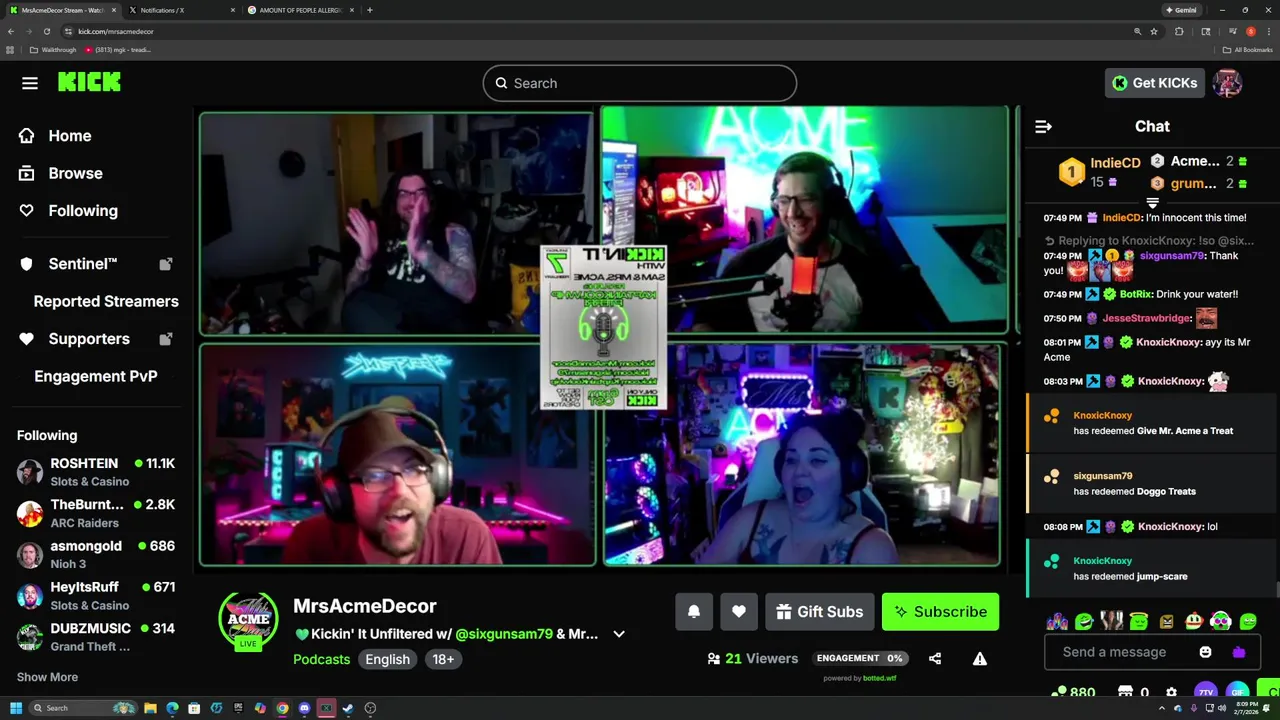Image resolution: width=1280 pixels, height=720 pixels.
Task: Open the Gemini button in Chrome
Action: click(x=1181, y=10)
